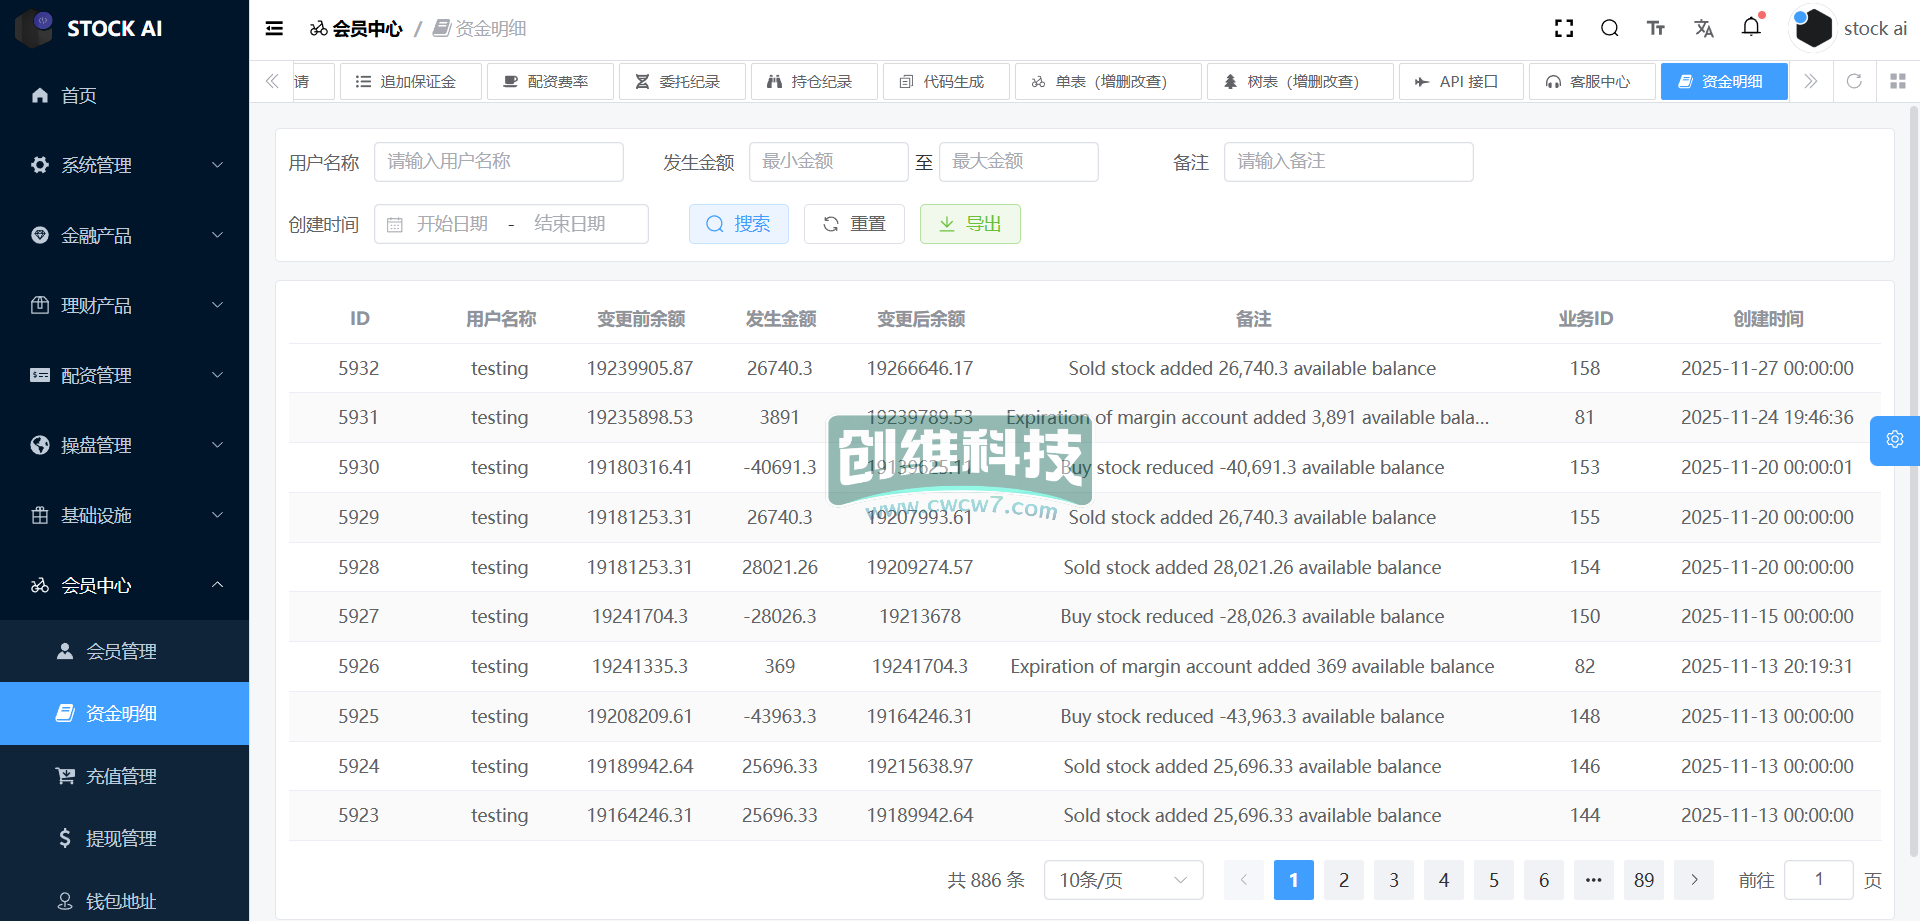Screen dimensions: 1920x921
Task: Collapse the 会员中心 sidebar section
Action: tap(124, 585)
